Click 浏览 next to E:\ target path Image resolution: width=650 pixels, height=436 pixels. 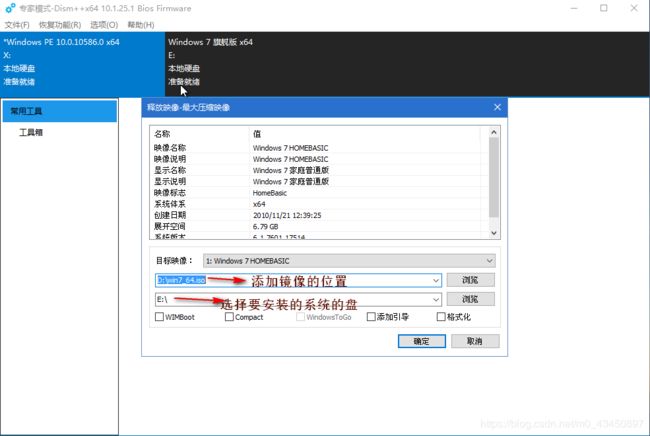click(x=471, y=299)
